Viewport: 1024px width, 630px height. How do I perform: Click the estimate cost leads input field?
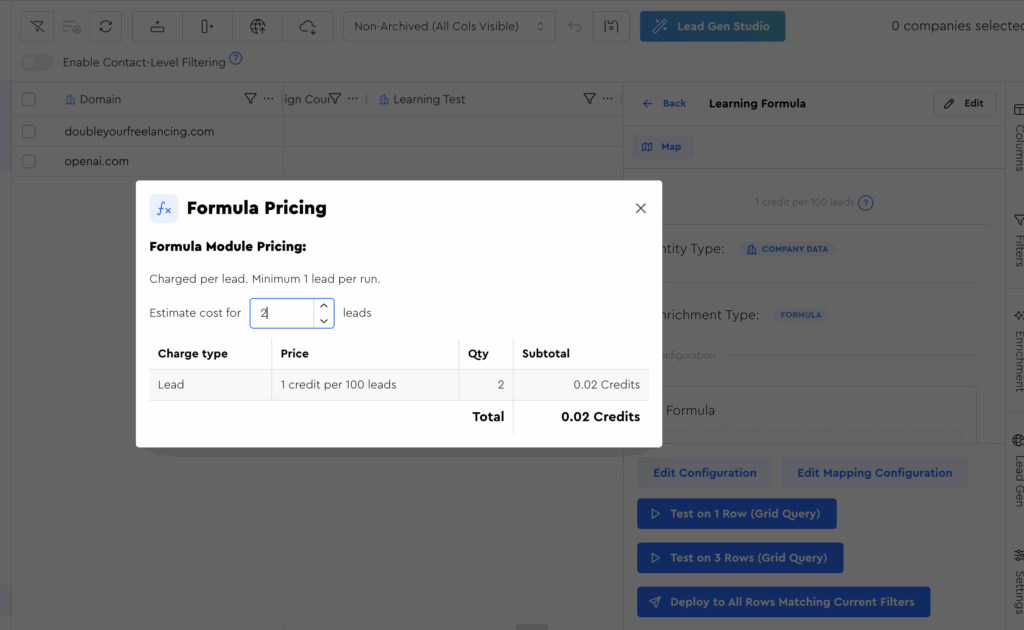tap(281, 313)
